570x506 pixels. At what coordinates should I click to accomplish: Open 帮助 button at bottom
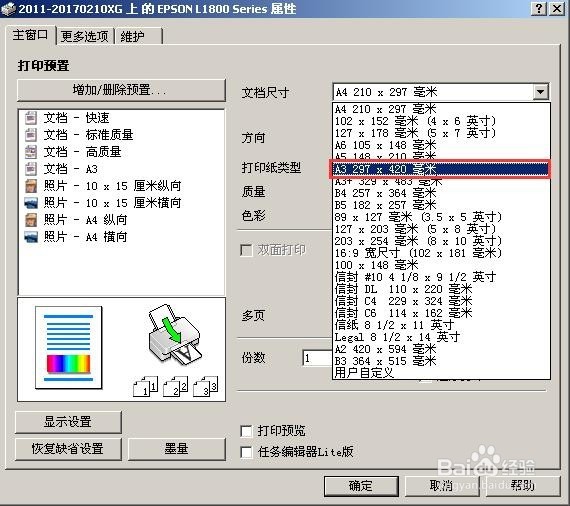523,486
